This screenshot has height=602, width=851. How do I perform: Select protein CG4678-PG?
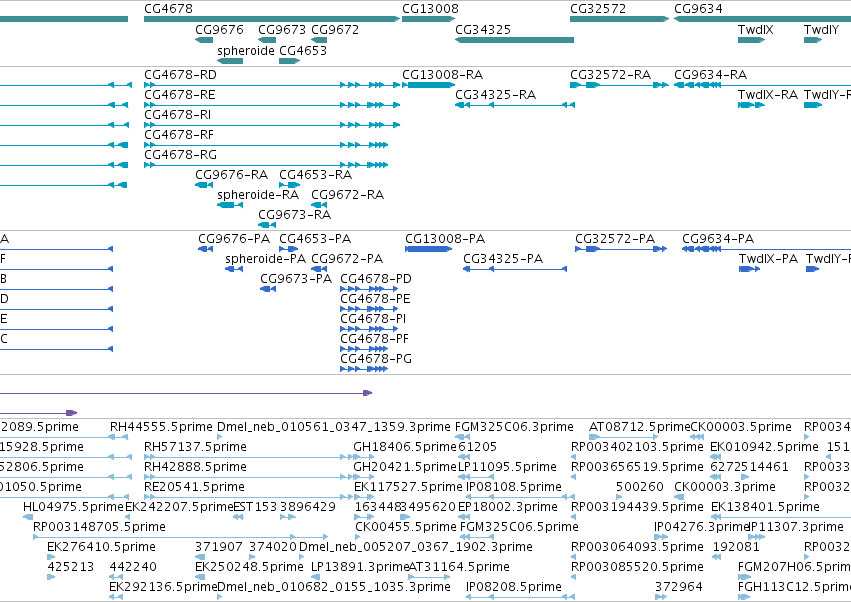click(364, 369)
